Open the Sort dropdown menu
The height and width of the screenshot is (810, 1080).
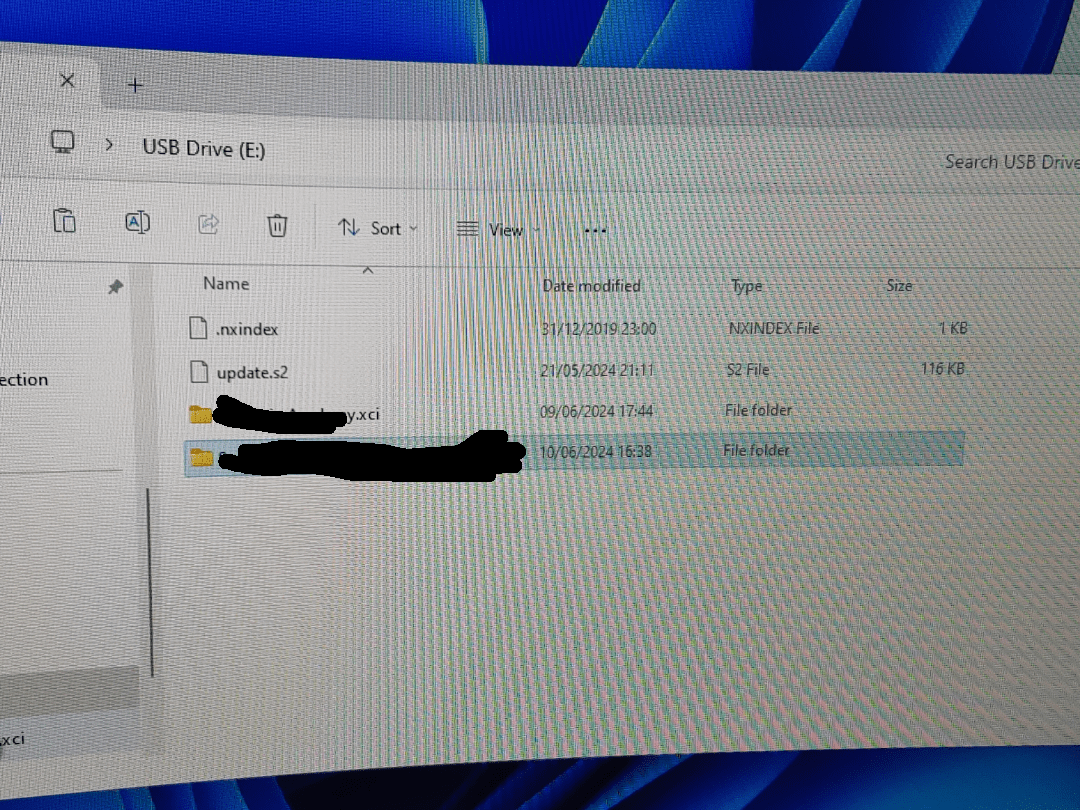[377, 228]
